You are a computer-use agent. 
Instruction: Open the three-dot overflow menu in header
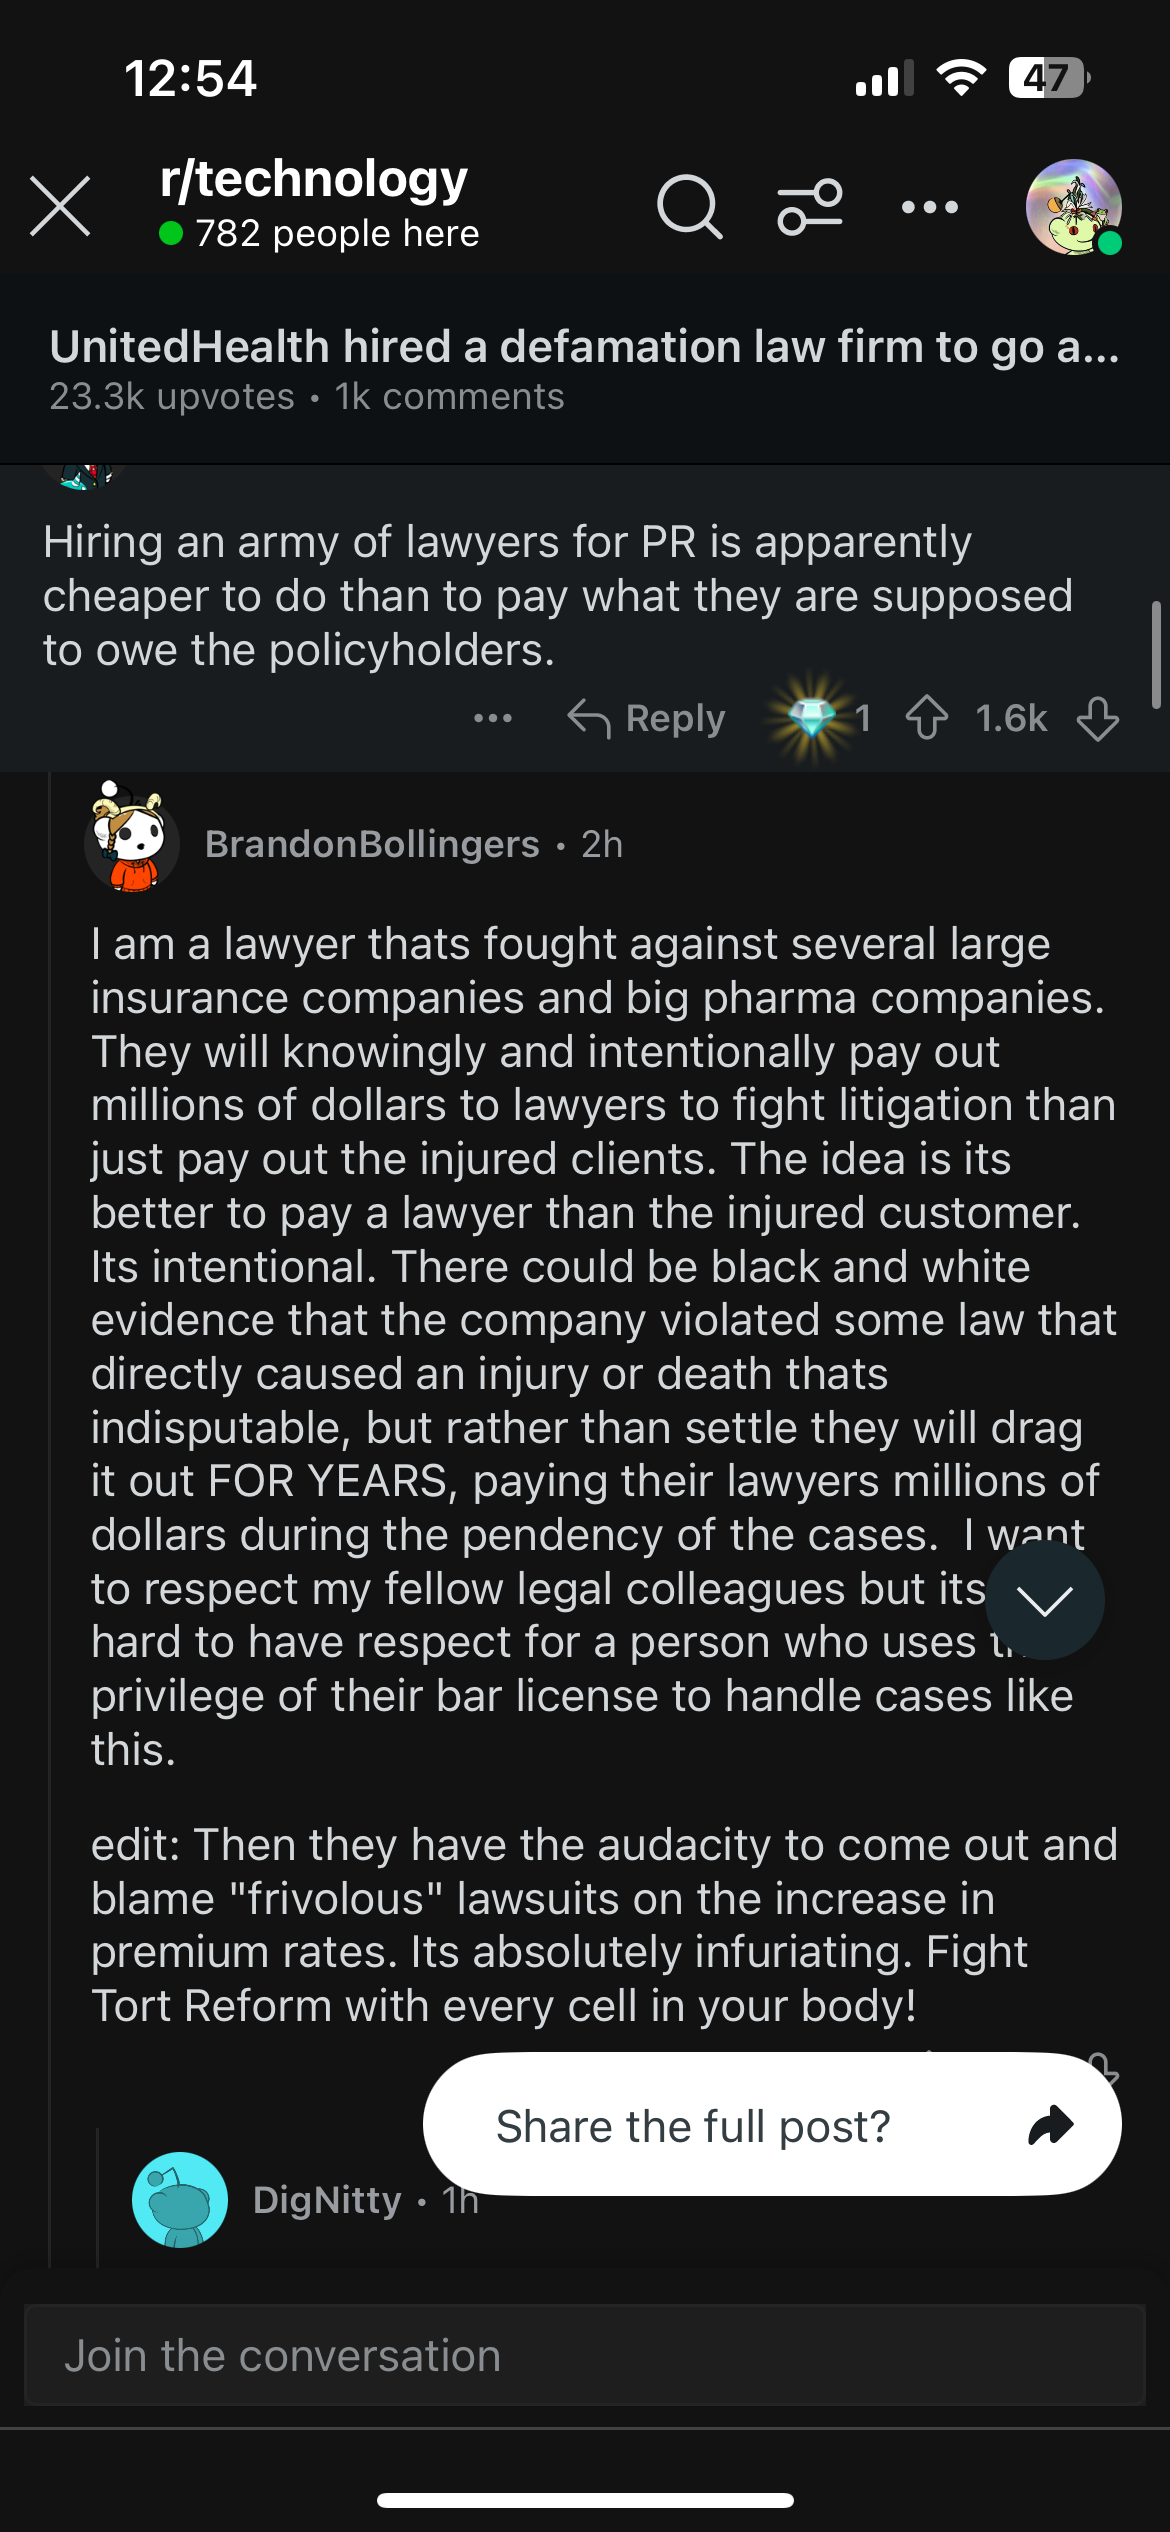[930, 207]
